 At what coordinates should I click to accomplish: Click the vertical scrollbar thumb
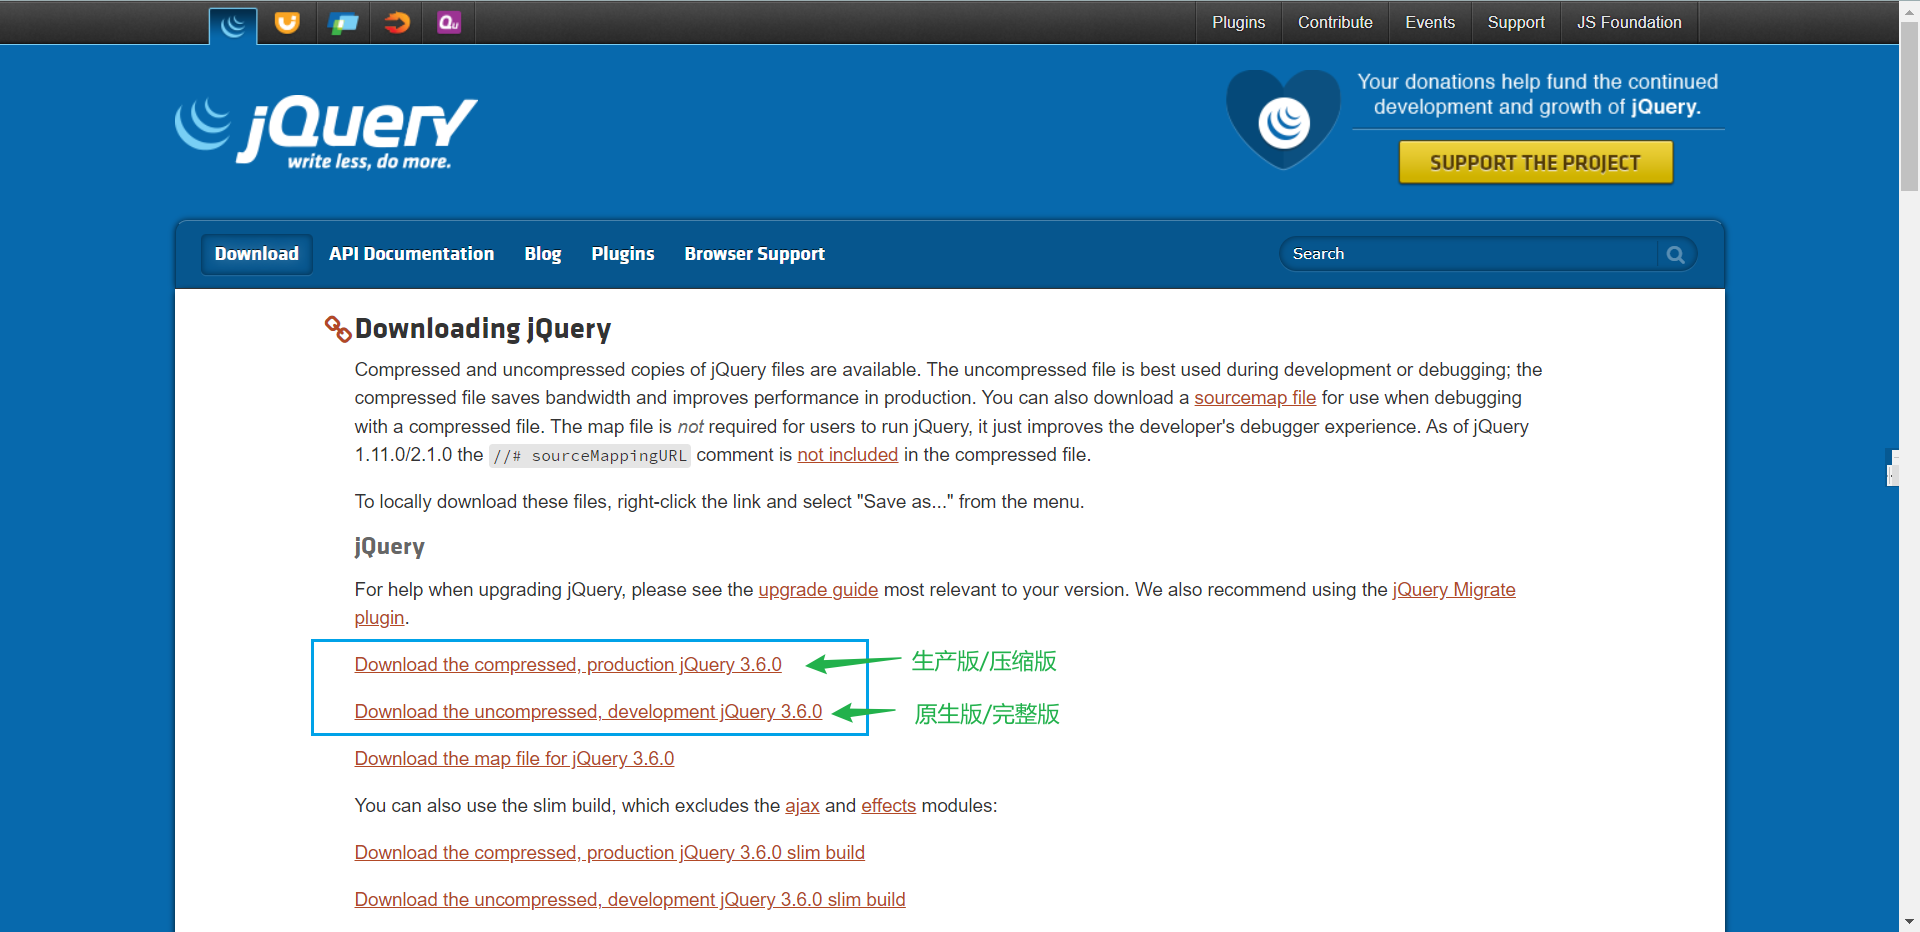coord(1909,105)
